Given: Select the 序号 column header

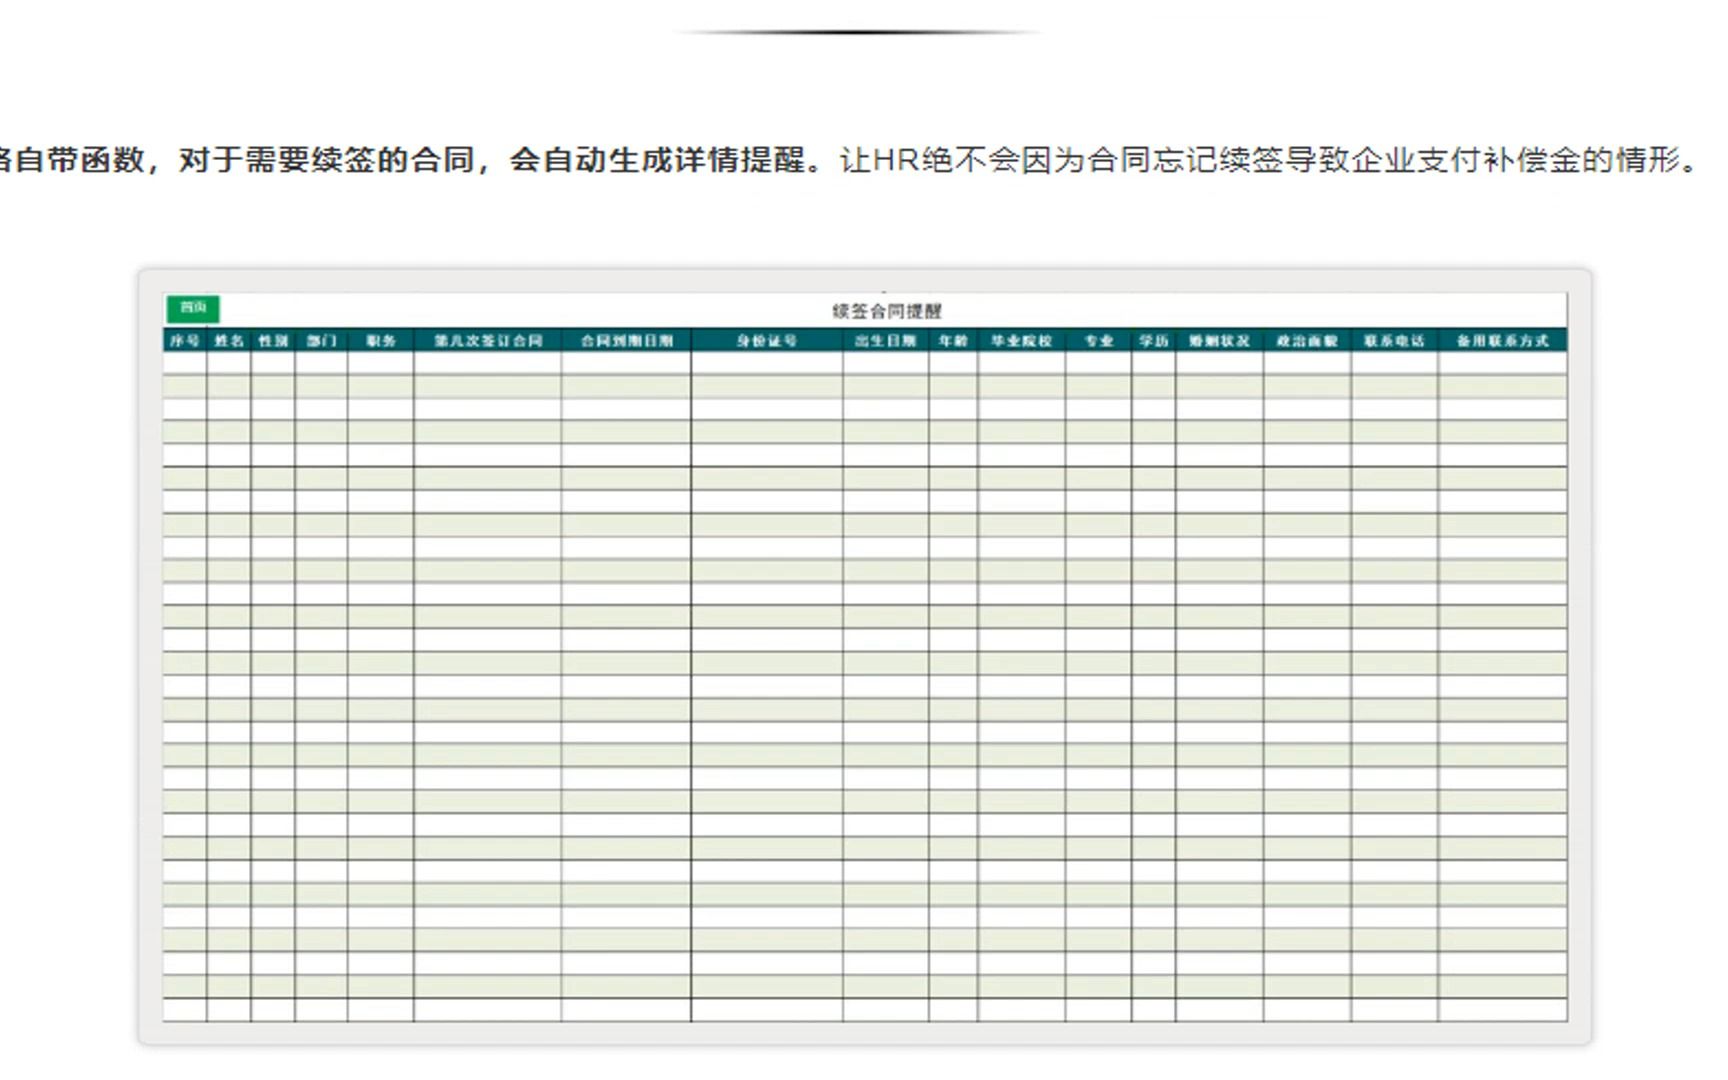Looking at the screenshot, I should point(186,340).
